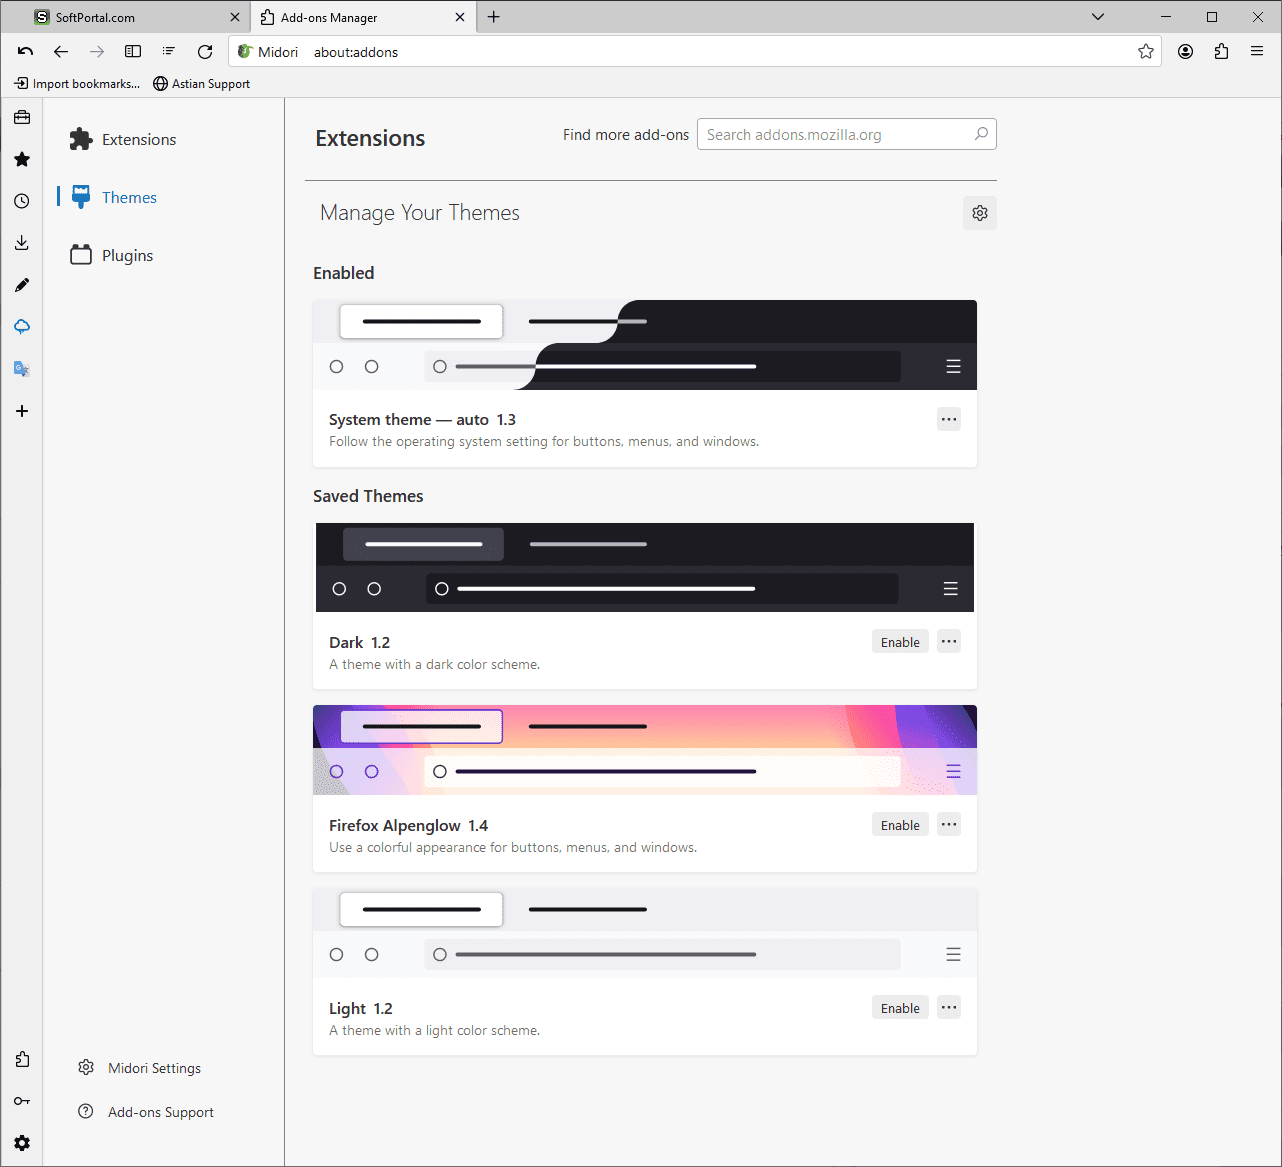Click the "Saved Themes" section heading

(x=368, y=496)
